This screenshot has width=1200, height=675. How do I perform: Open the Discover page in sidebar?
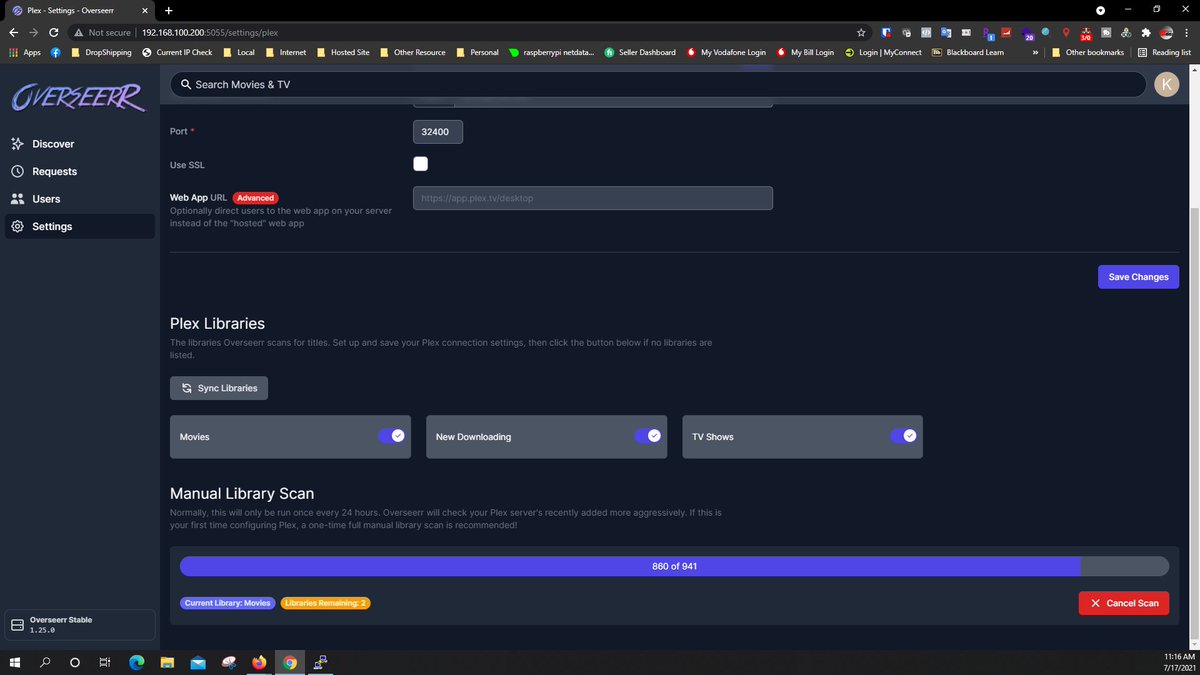point(78,144)
